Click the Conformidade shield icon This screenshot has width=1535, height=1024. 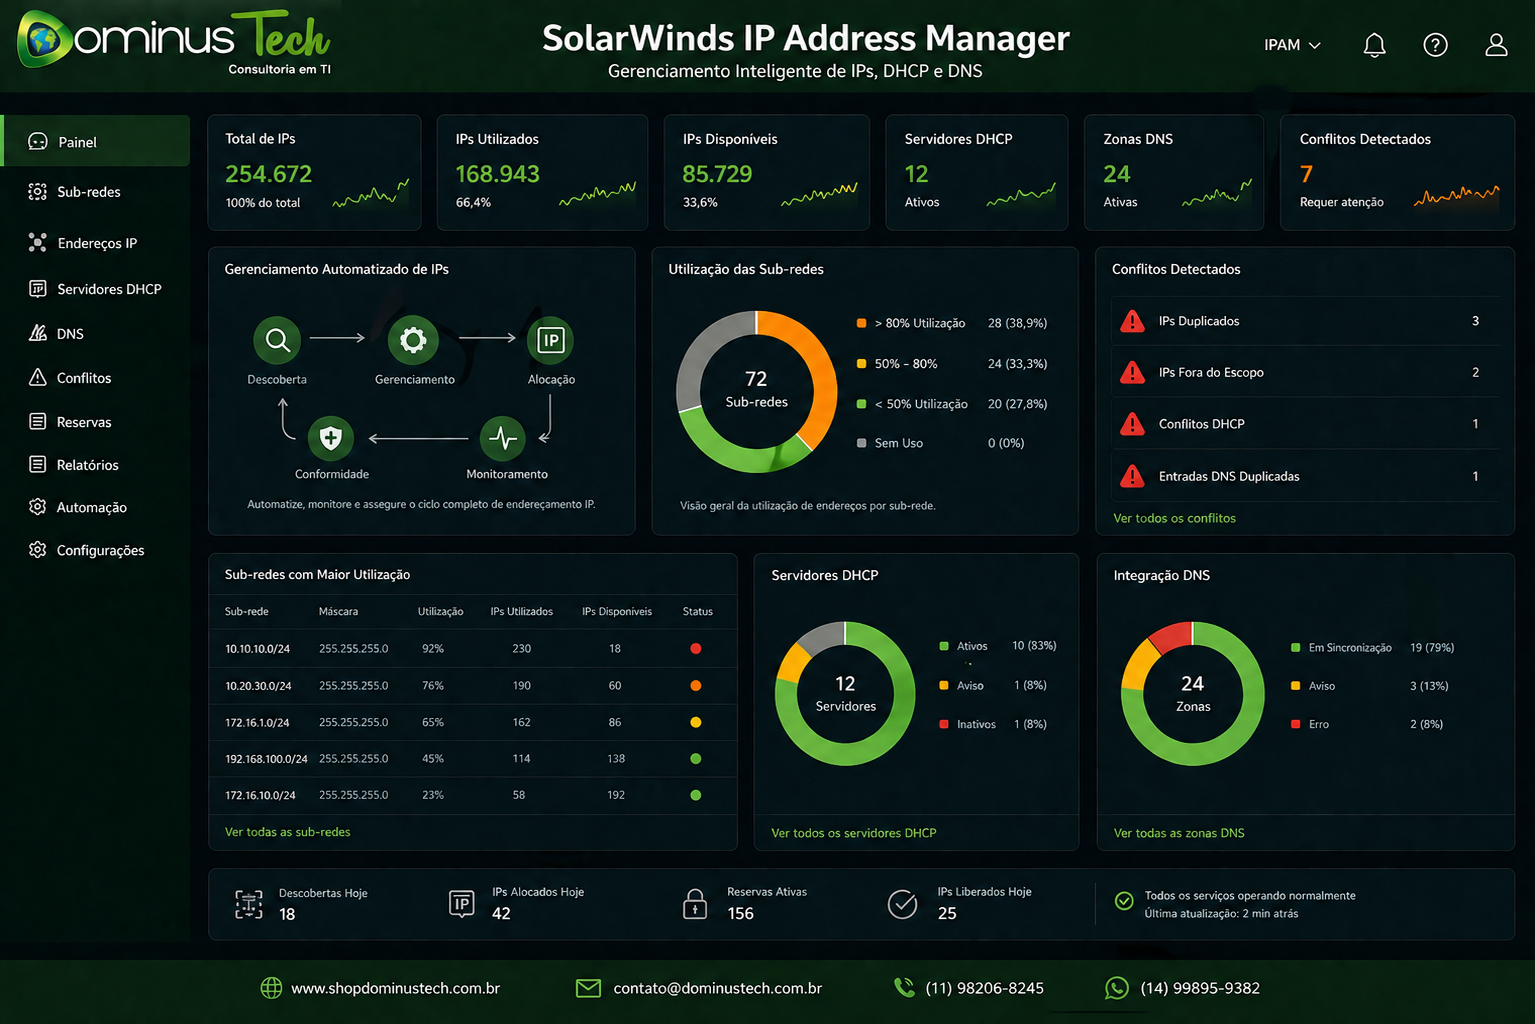[331, 438]
